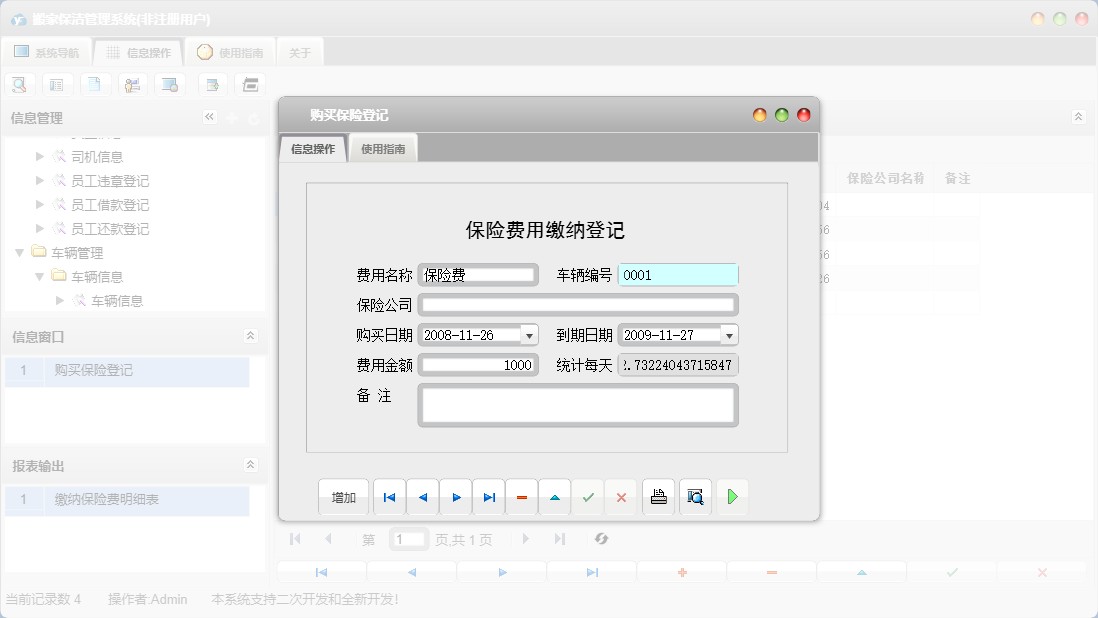Open the 到期日期 date dropdown

tap(729, 334)
